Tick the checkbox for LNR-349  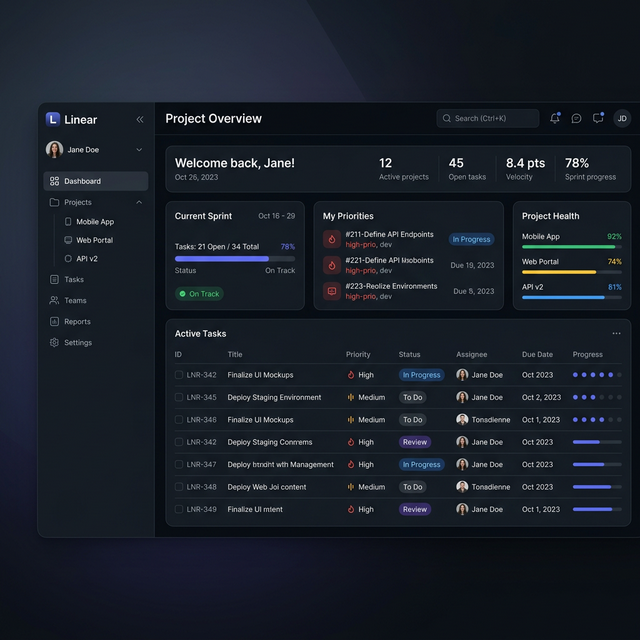coord(179,509)
